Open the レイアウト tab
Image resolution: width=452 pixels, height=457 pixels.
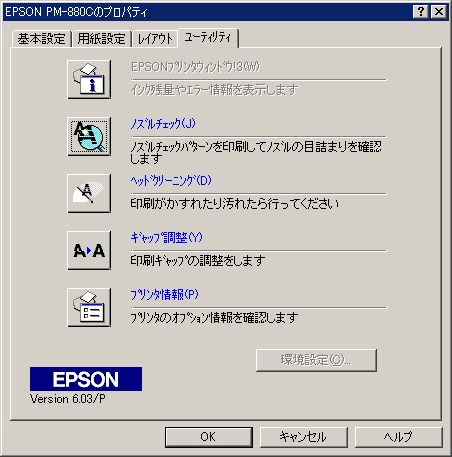pos(155,39)
